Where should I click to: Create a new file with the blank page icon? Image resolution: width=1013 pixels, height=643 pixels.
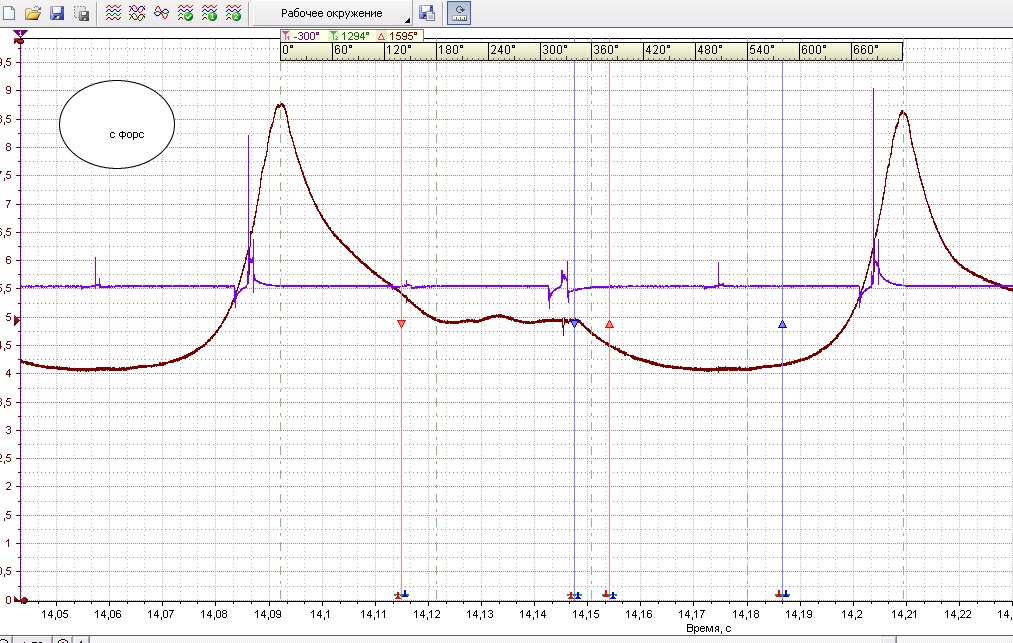[9, 13]
